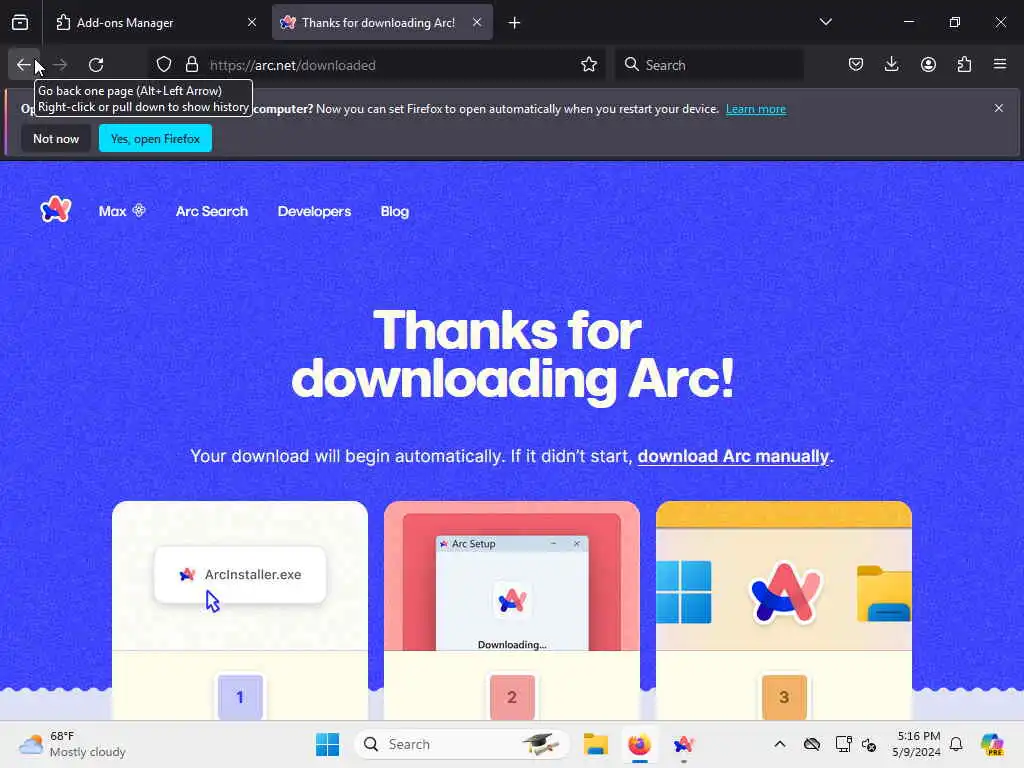Click the Arc Setup step 2 card image
The width and height of the screenshot is (1024, 768).
coord(512,576)
